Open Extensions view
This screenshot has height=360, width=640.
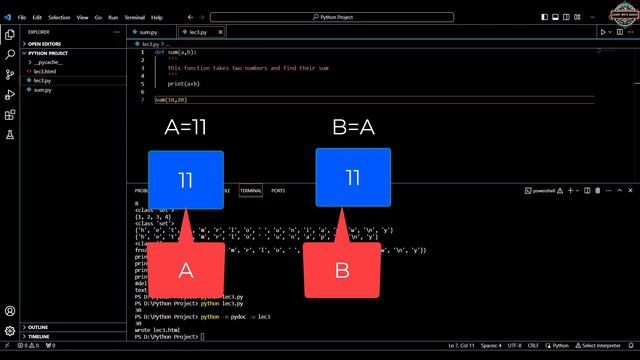[10, 115]
